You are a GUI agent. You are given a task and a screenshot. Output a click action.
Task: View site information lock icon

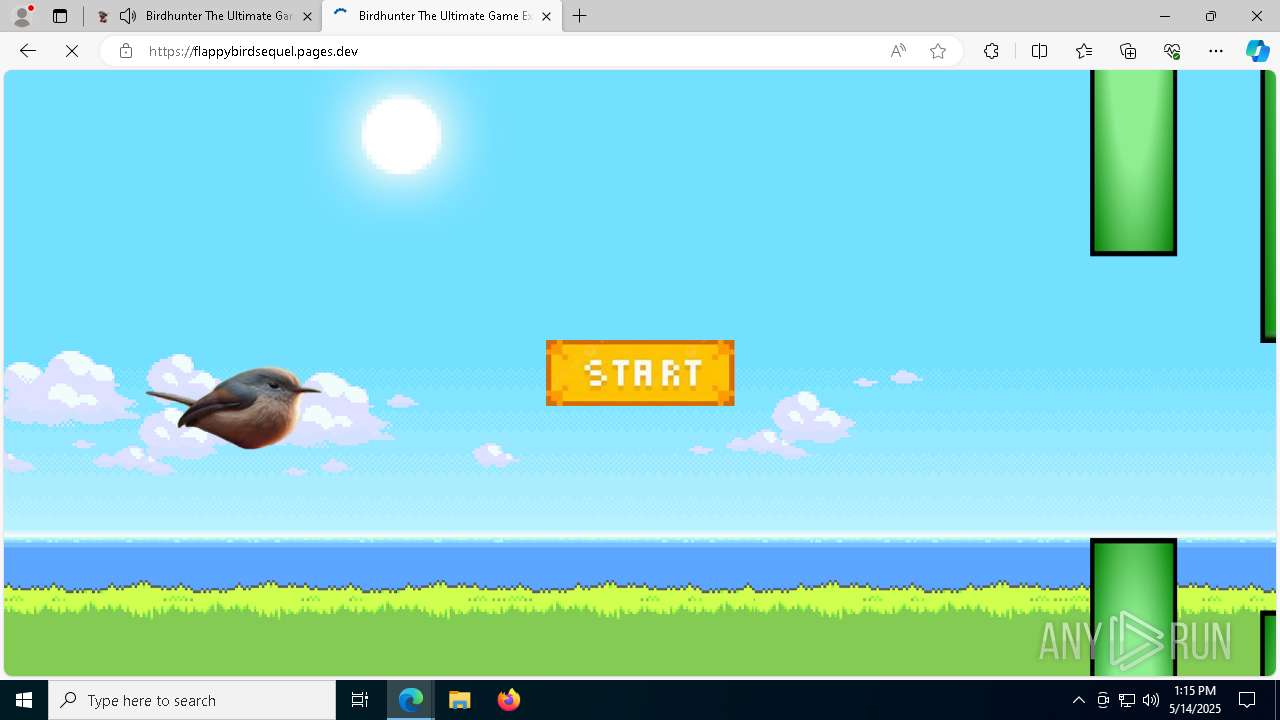(x=125, y=51)
